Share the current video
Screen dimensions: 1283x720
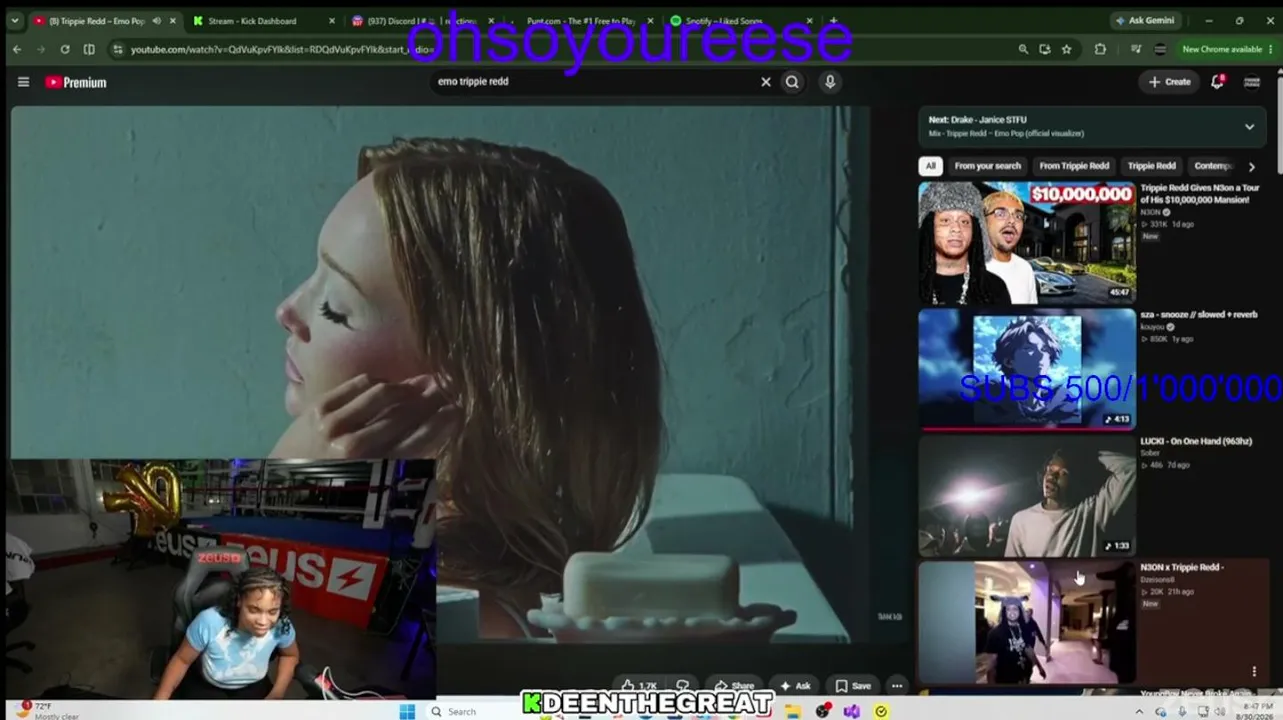(734, 686)
